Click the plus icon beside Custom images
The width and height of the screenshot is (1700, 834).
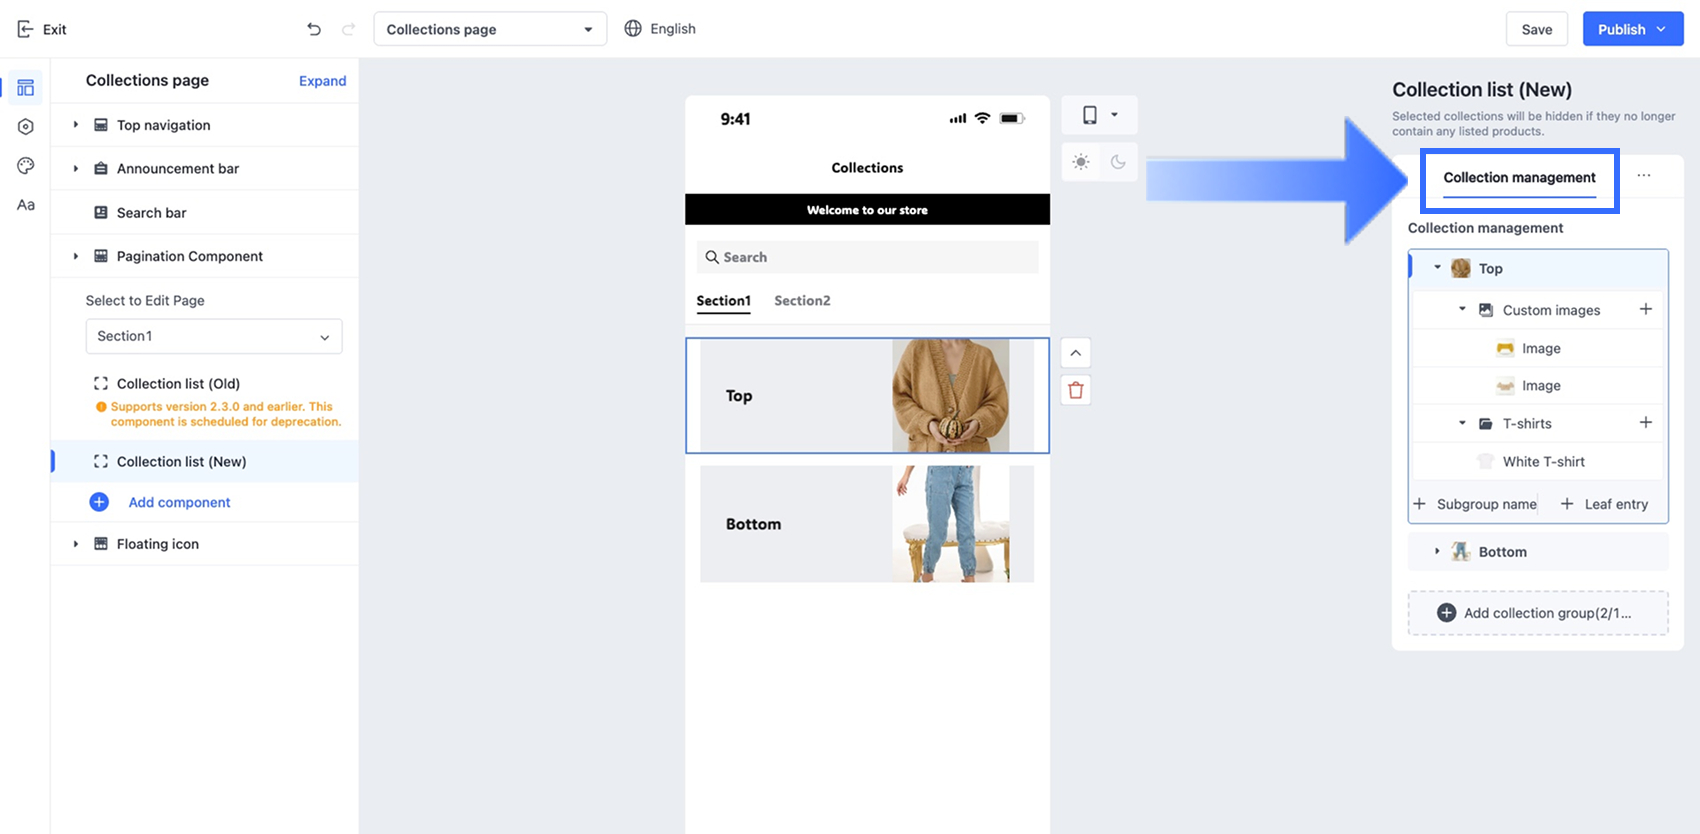coord(1645,310)
